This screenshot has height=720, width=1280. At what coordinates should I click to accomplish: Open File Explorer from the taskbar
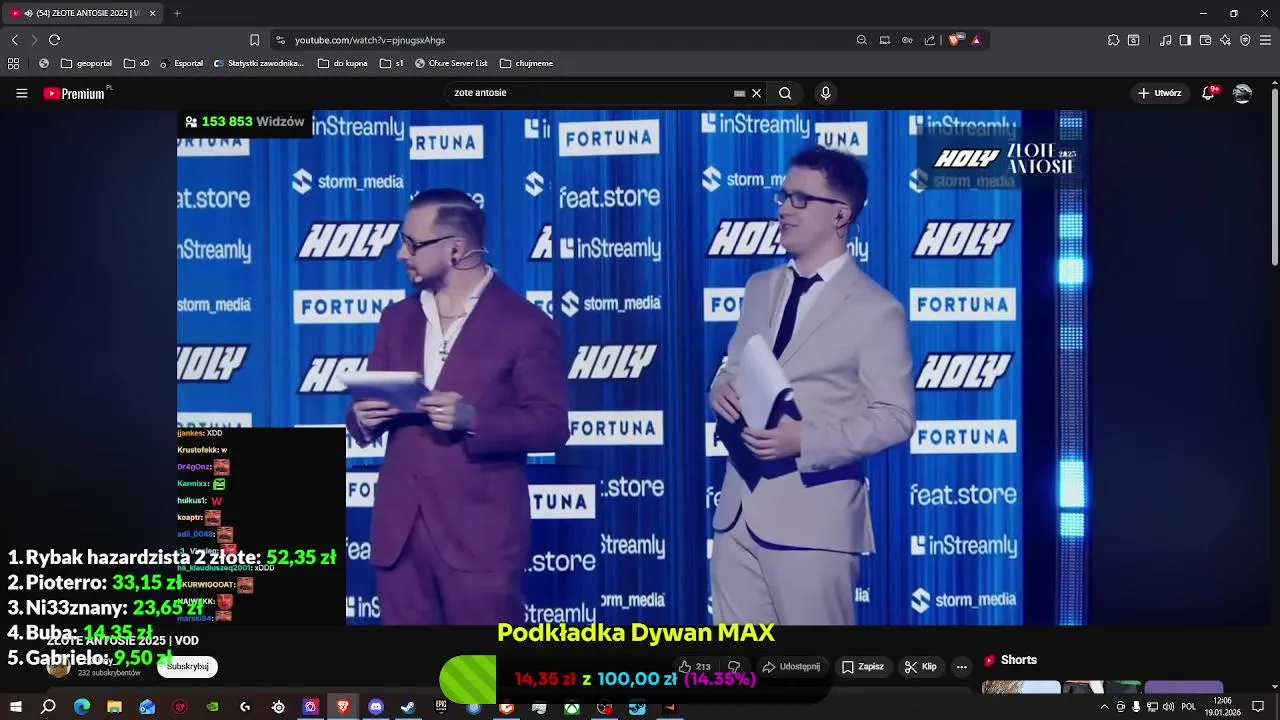click(114, 707)
